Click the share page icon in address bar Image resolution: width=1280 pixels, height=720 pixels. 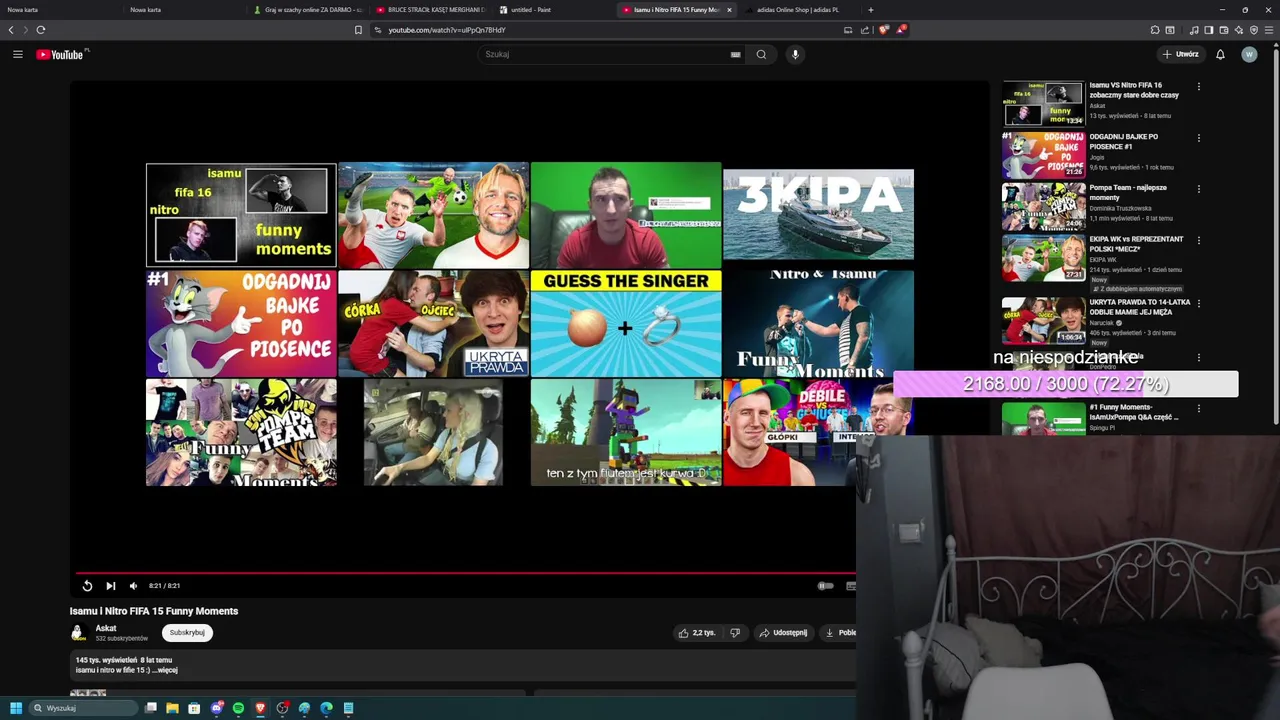[x=865, y=30]
